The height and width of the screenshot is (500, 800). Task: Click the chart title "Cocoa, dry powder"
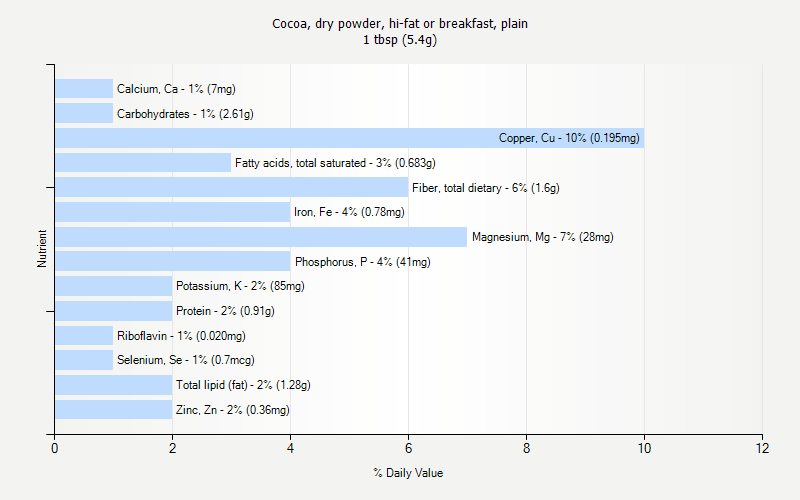400,23
